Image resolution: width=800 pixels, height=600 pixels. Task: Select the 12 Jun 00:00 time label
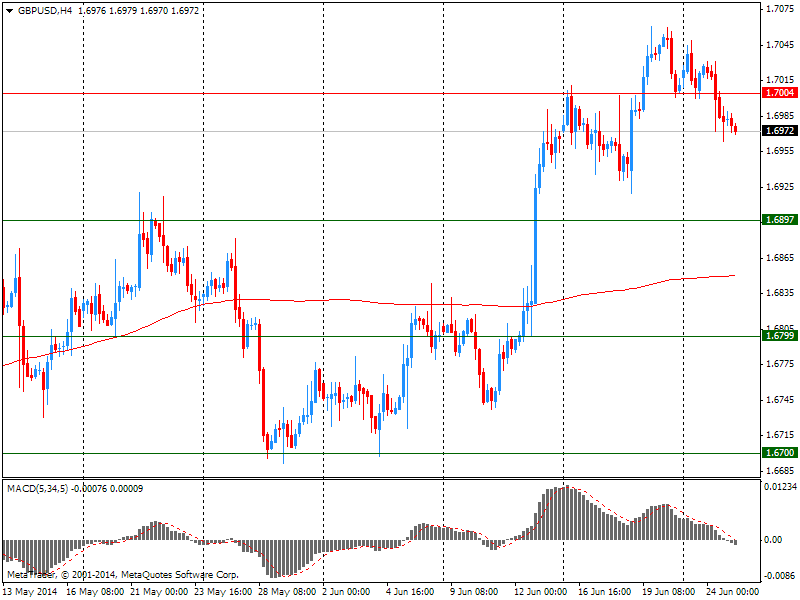pyautogui.click(x=540, y=592)
